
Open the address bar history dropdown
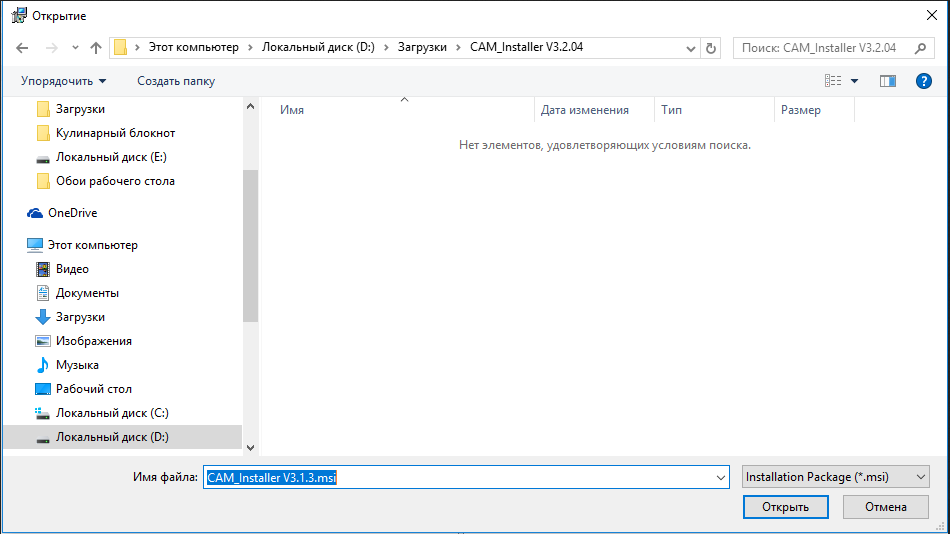pos(691,48)
